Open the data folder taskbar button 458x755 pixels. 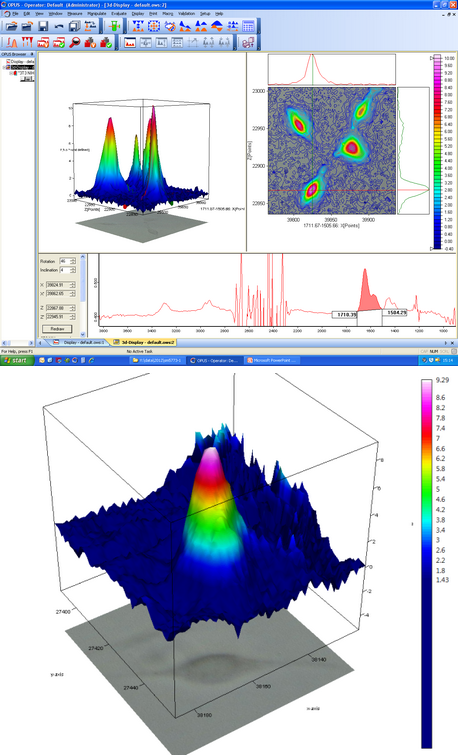pos(158,360)
